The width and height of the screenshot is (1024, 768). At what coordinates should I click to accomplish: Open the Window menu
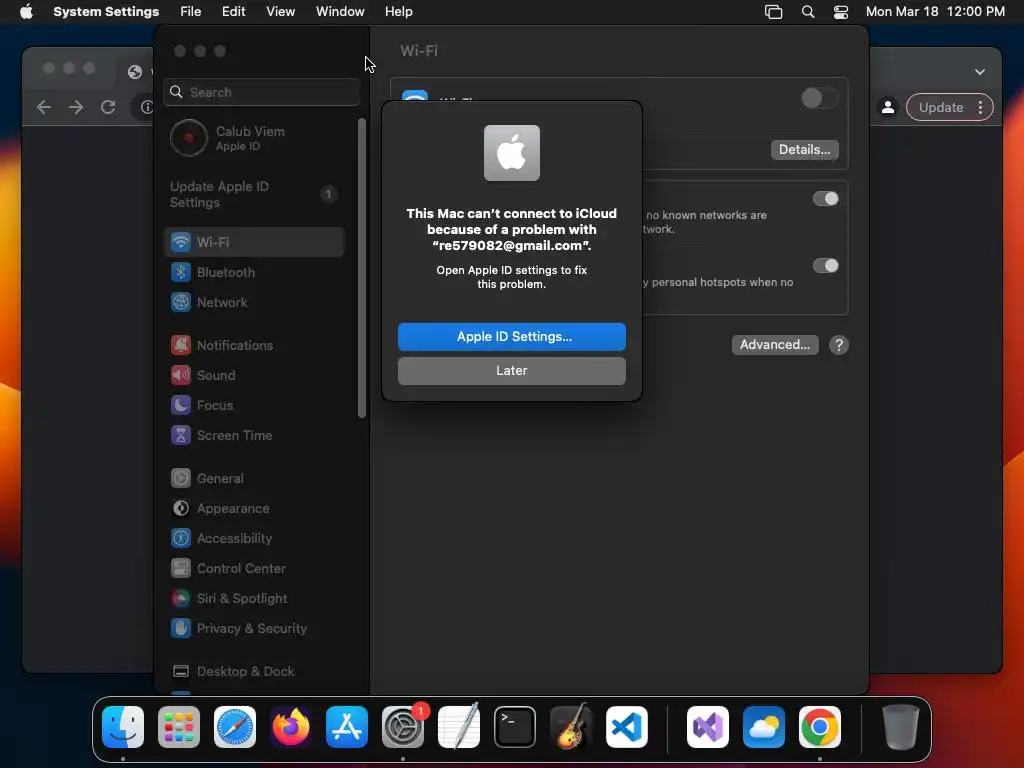[x=340, y=12]
